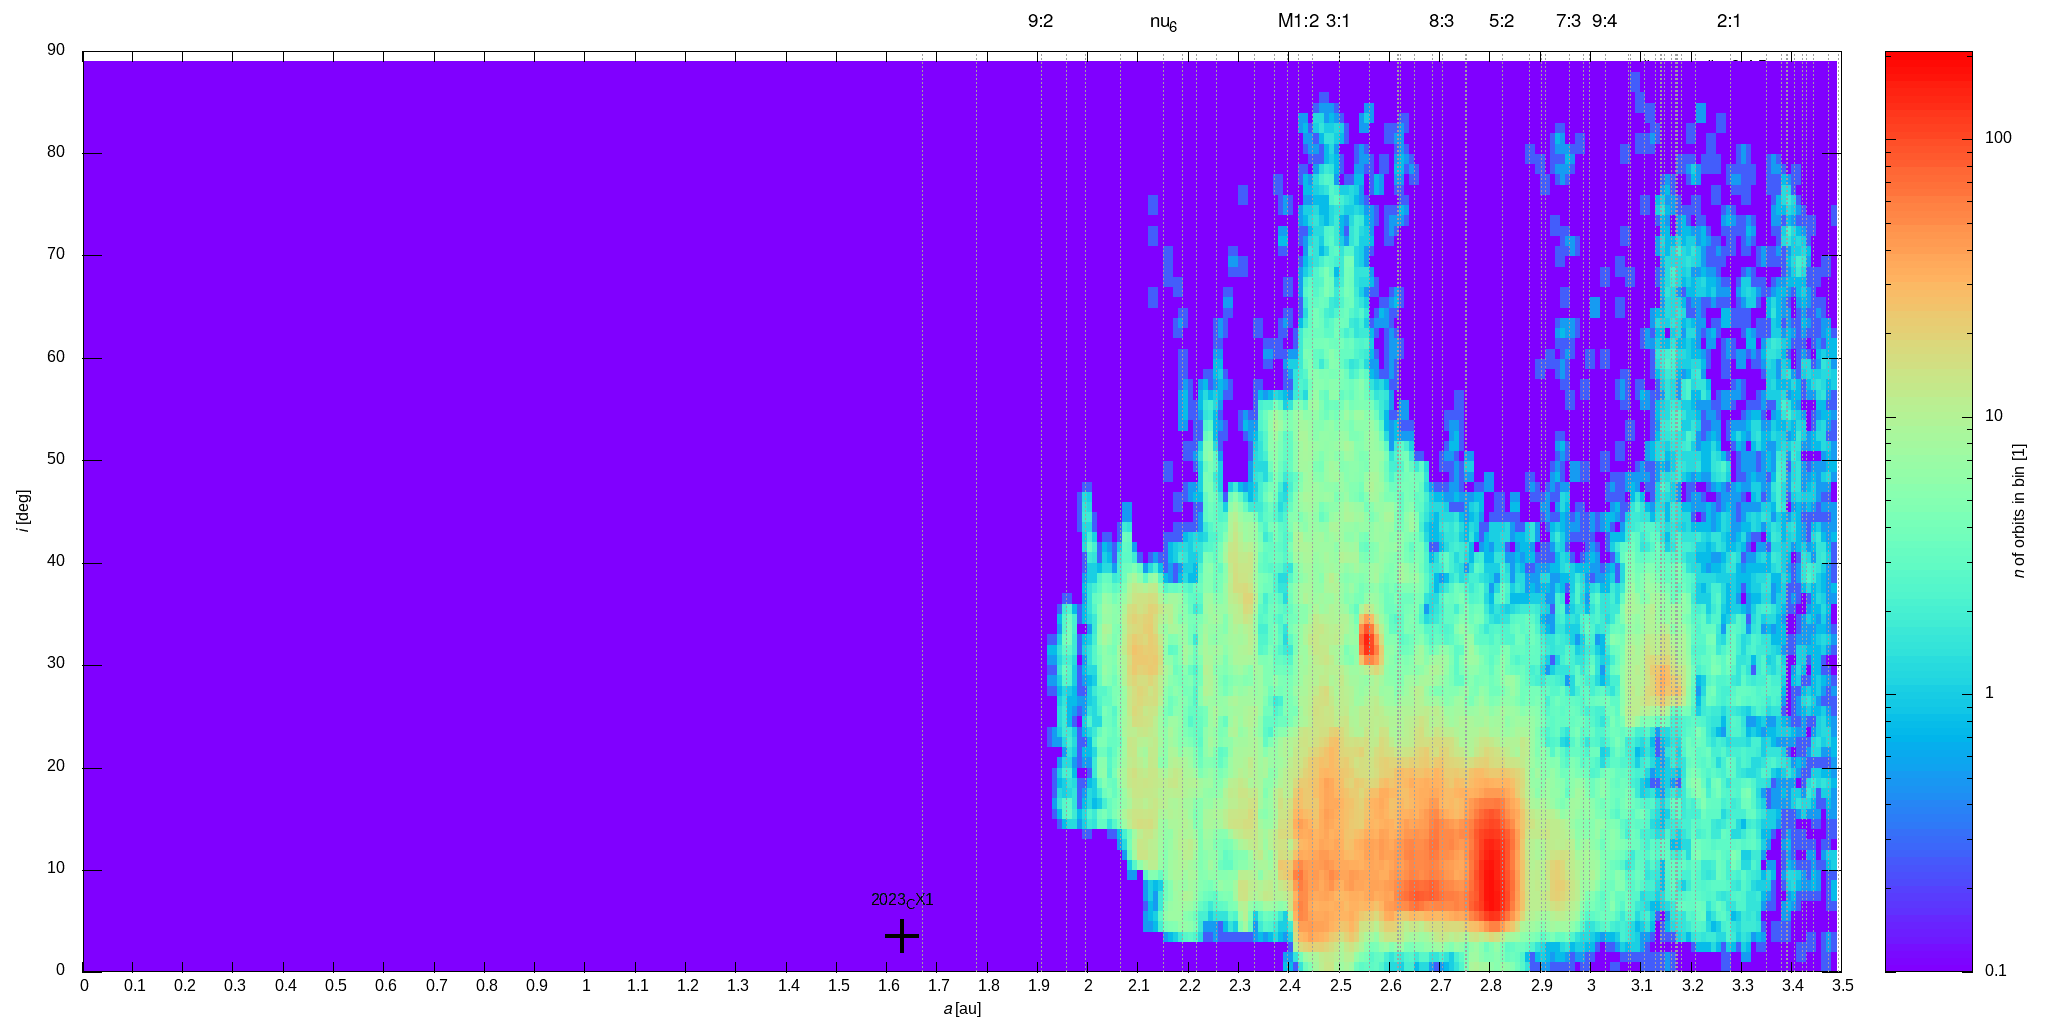2048x1024 pixels.
Task: Select the 7:3 resonance label
Action: pos(1568,21)
